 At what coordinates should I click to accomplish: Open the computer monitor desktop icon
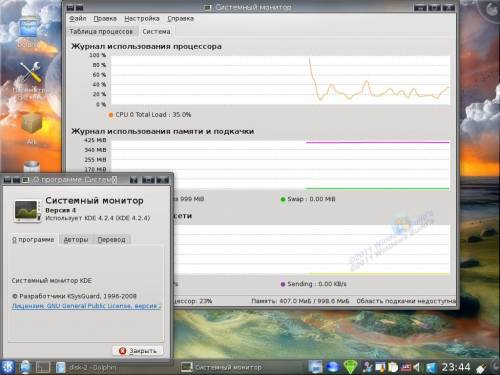(29, 27)
